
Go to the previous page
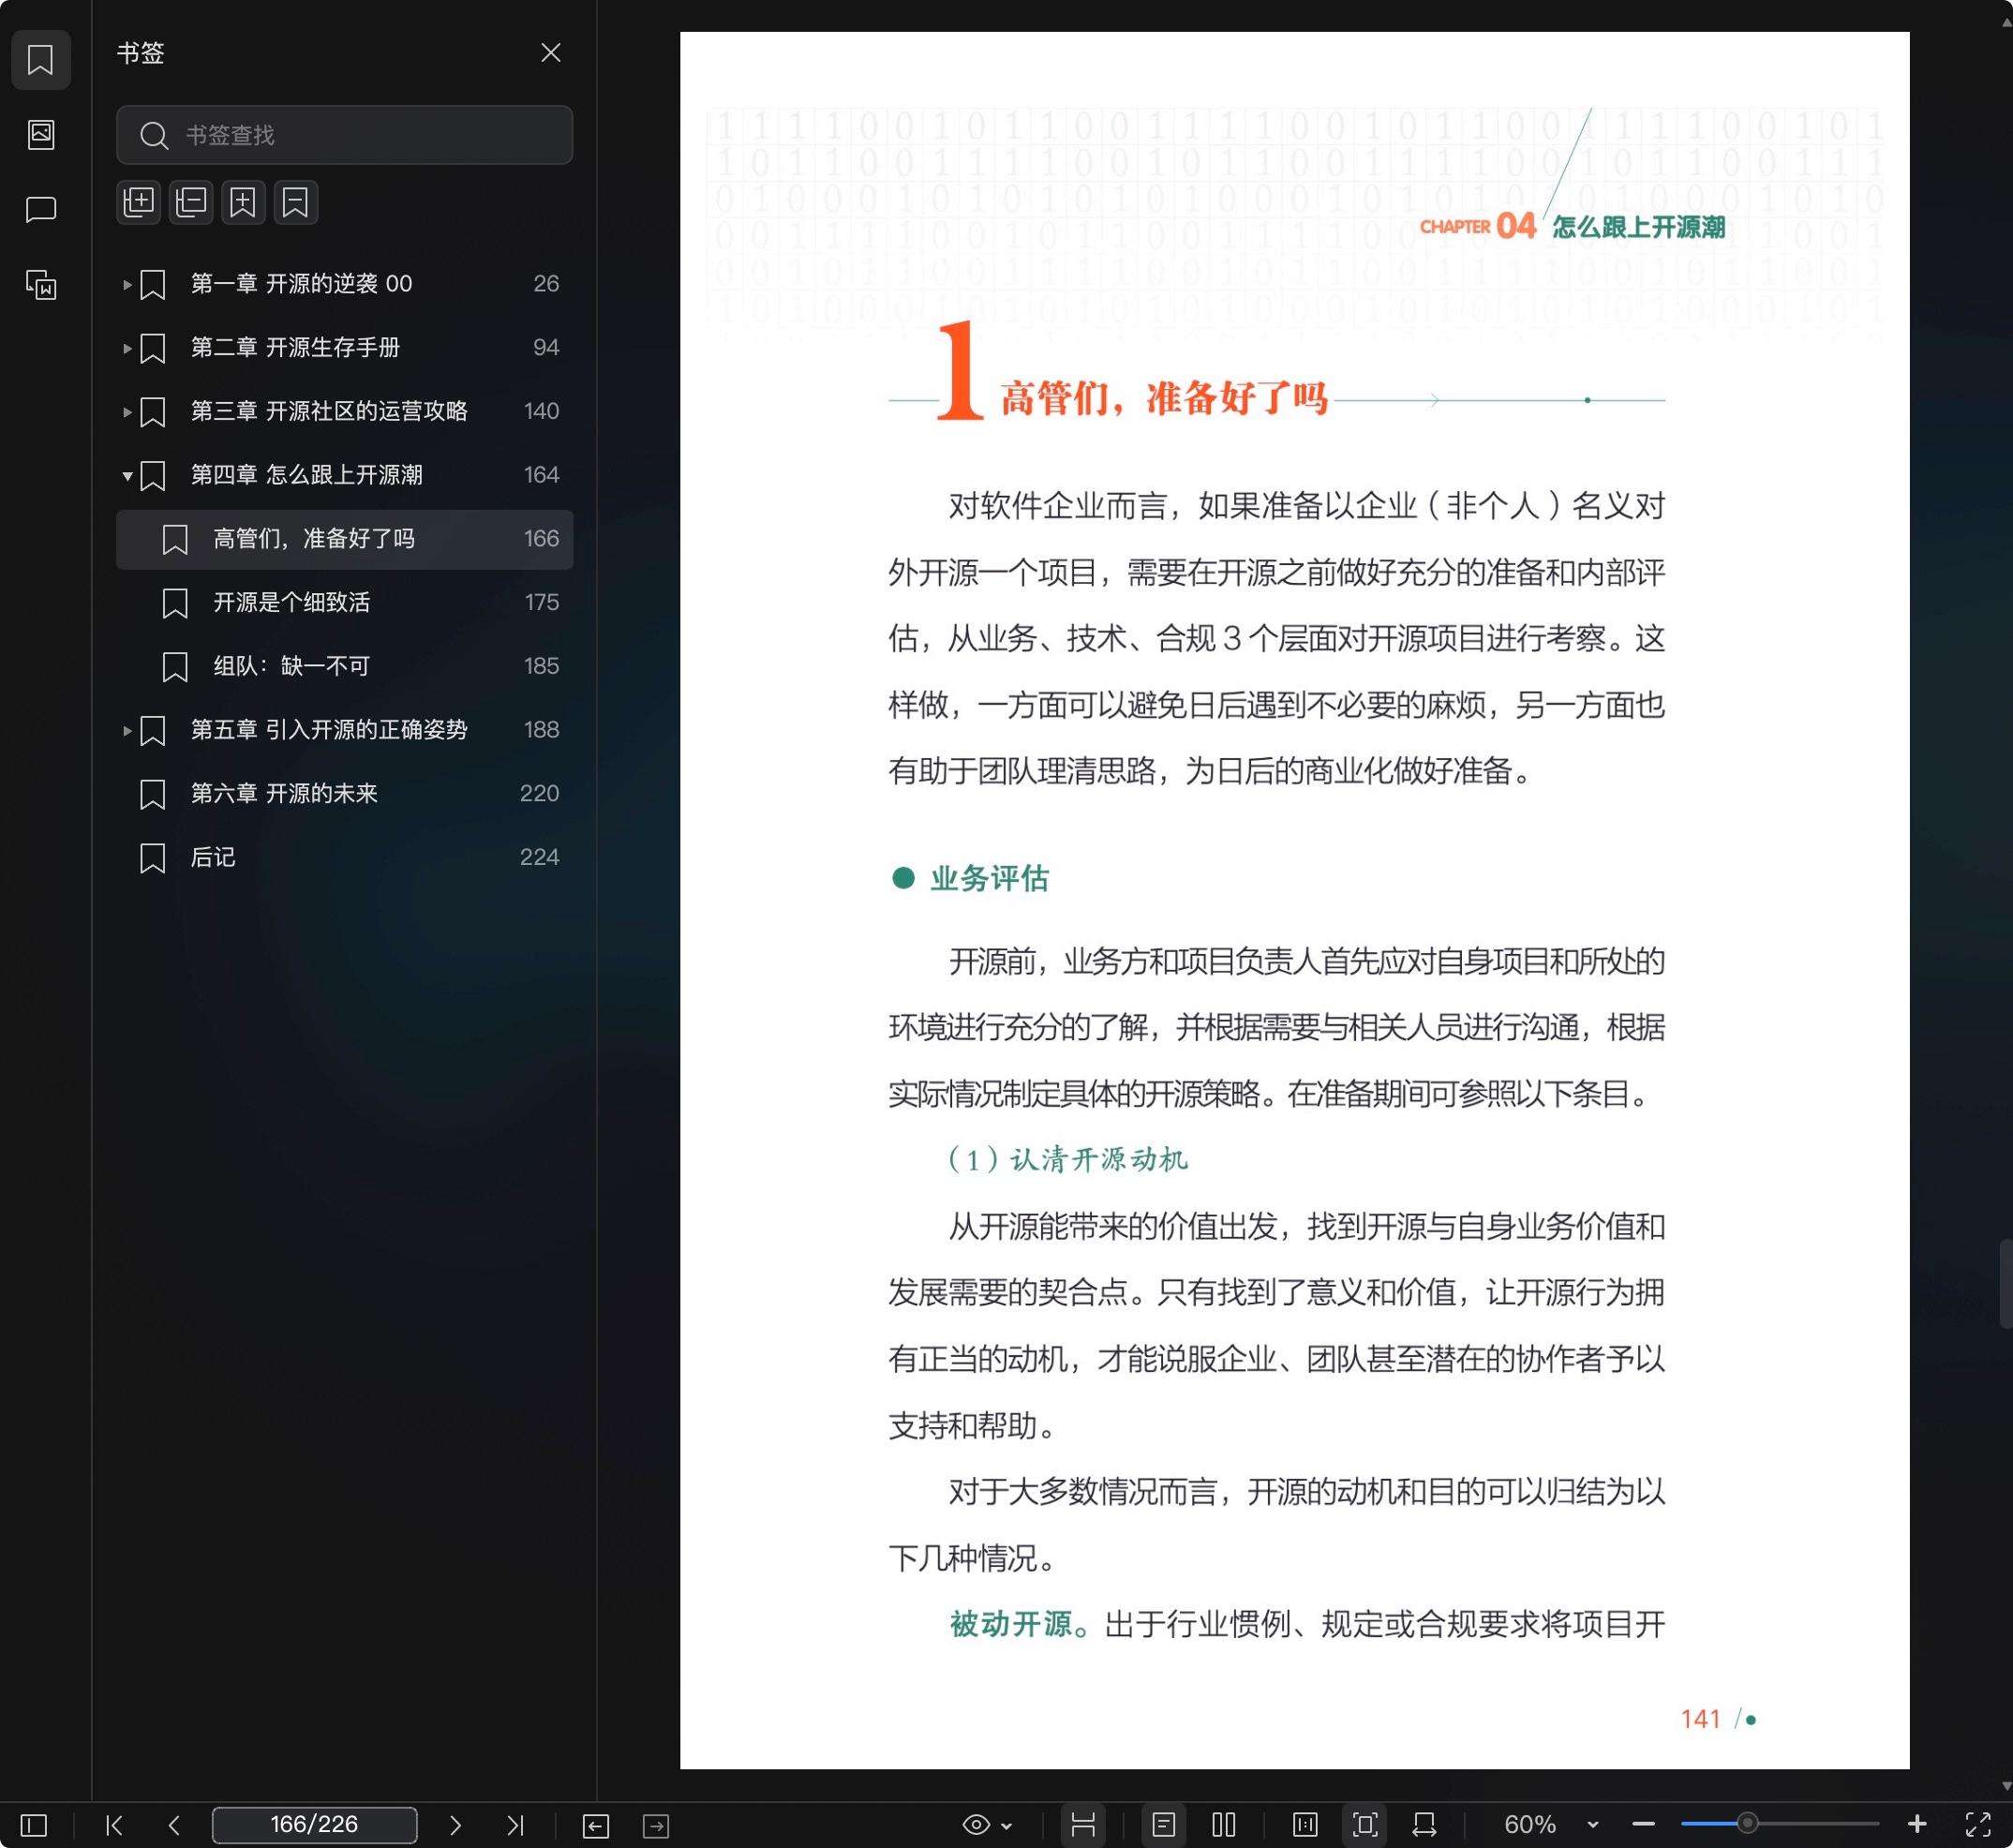point(174,1825)
